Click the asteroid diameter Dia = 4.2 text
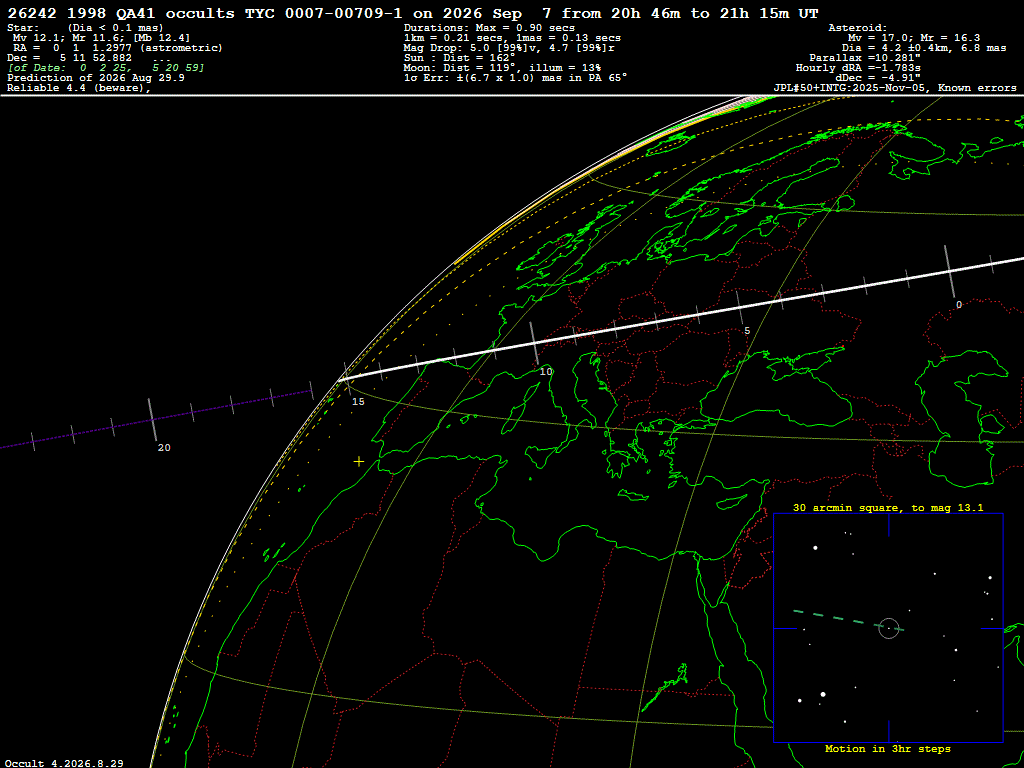Viewport: 1024px width, 768px height. [x=924, y=48]
